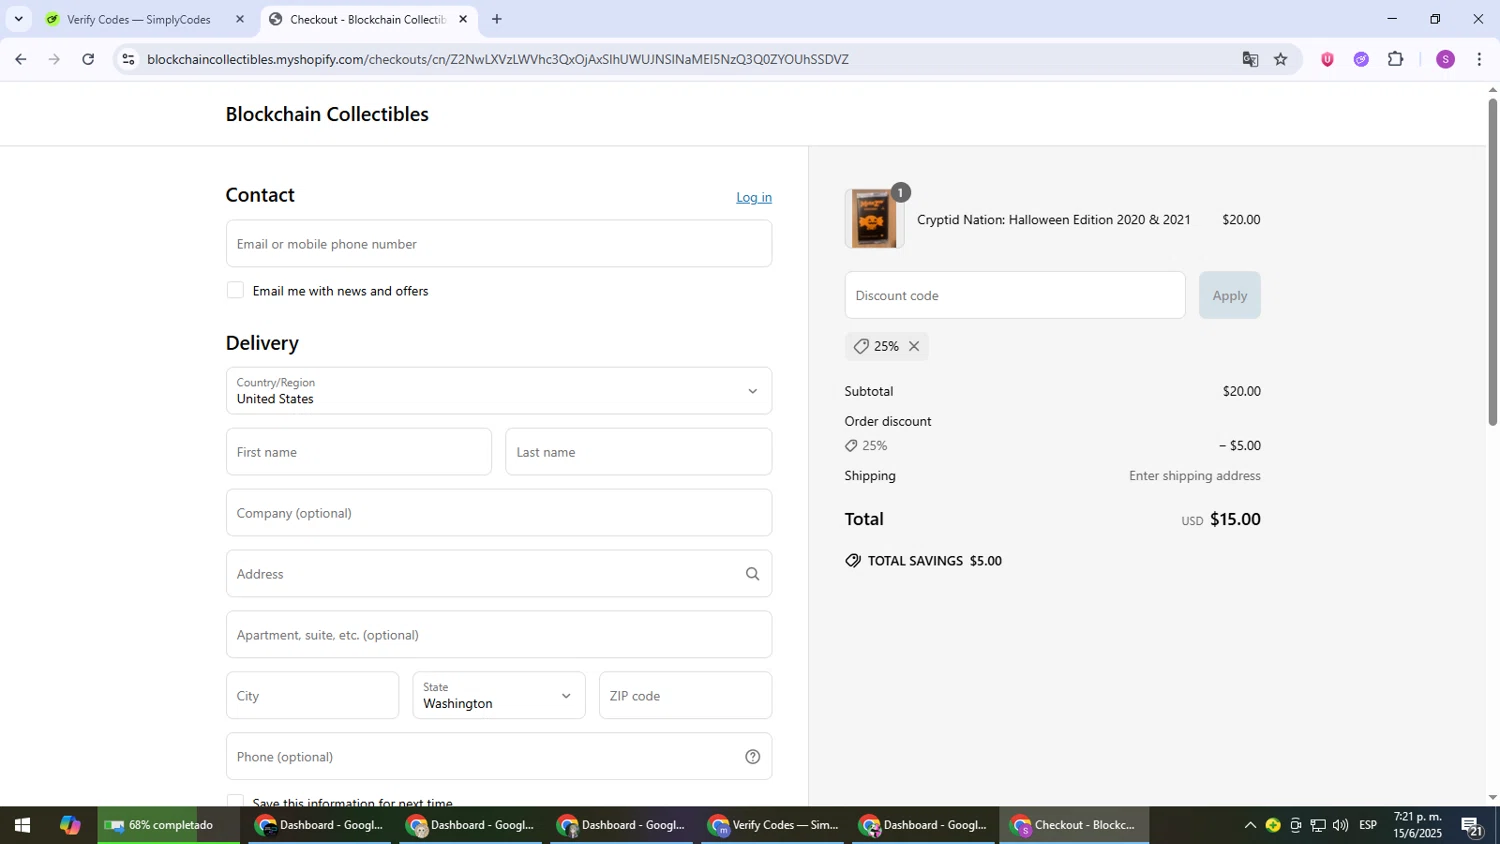Open the site information icon in address bar
1500x844 pixels.
coord(128,59)
